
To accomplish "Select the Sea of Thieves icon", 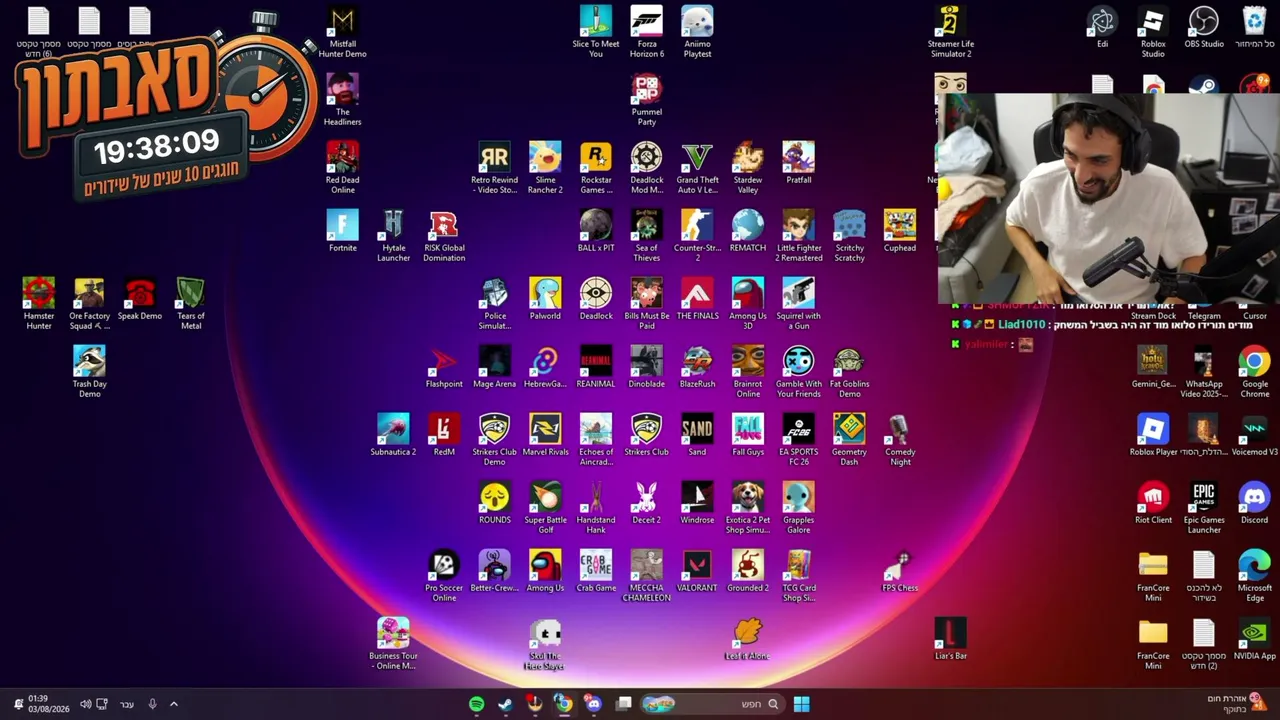I will point(647,236).
